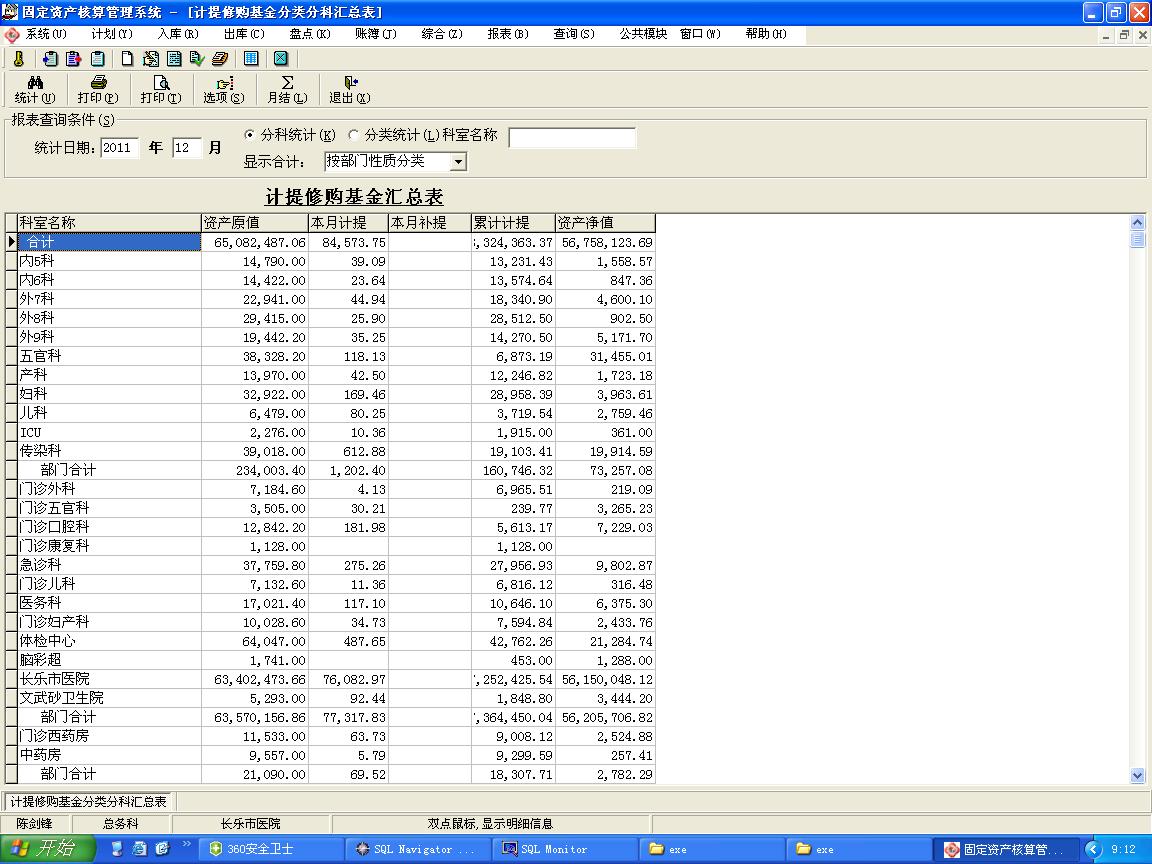This screenshot has height=864, width=1152.
Task: Open the 选项(S) options button
Action: 223,90
